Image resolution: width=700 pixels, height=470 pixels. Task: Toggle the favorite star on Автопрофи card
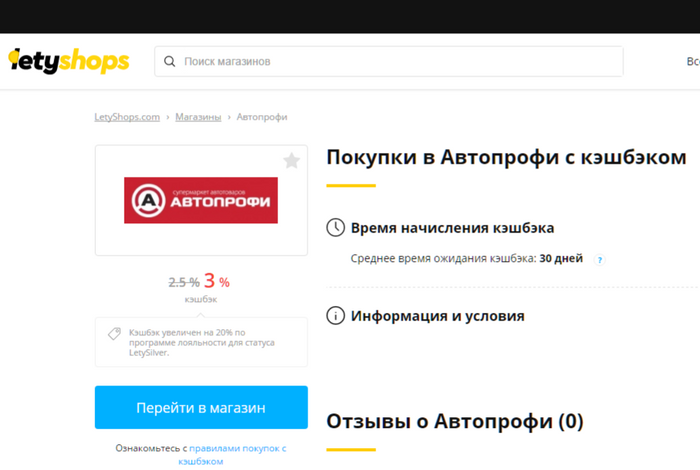(292, 161)
